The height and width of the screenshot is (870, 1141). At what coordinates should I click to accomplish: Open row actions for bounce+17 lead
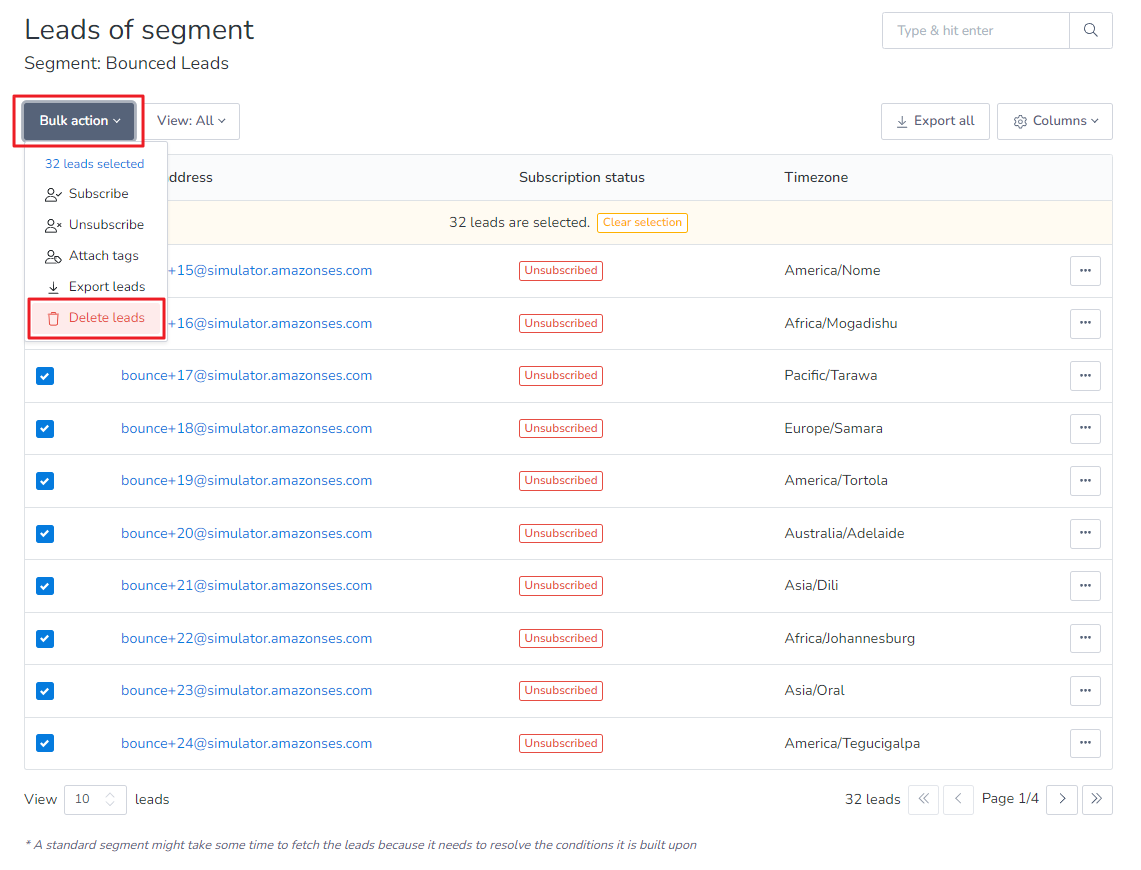[x=1085, y=376]
